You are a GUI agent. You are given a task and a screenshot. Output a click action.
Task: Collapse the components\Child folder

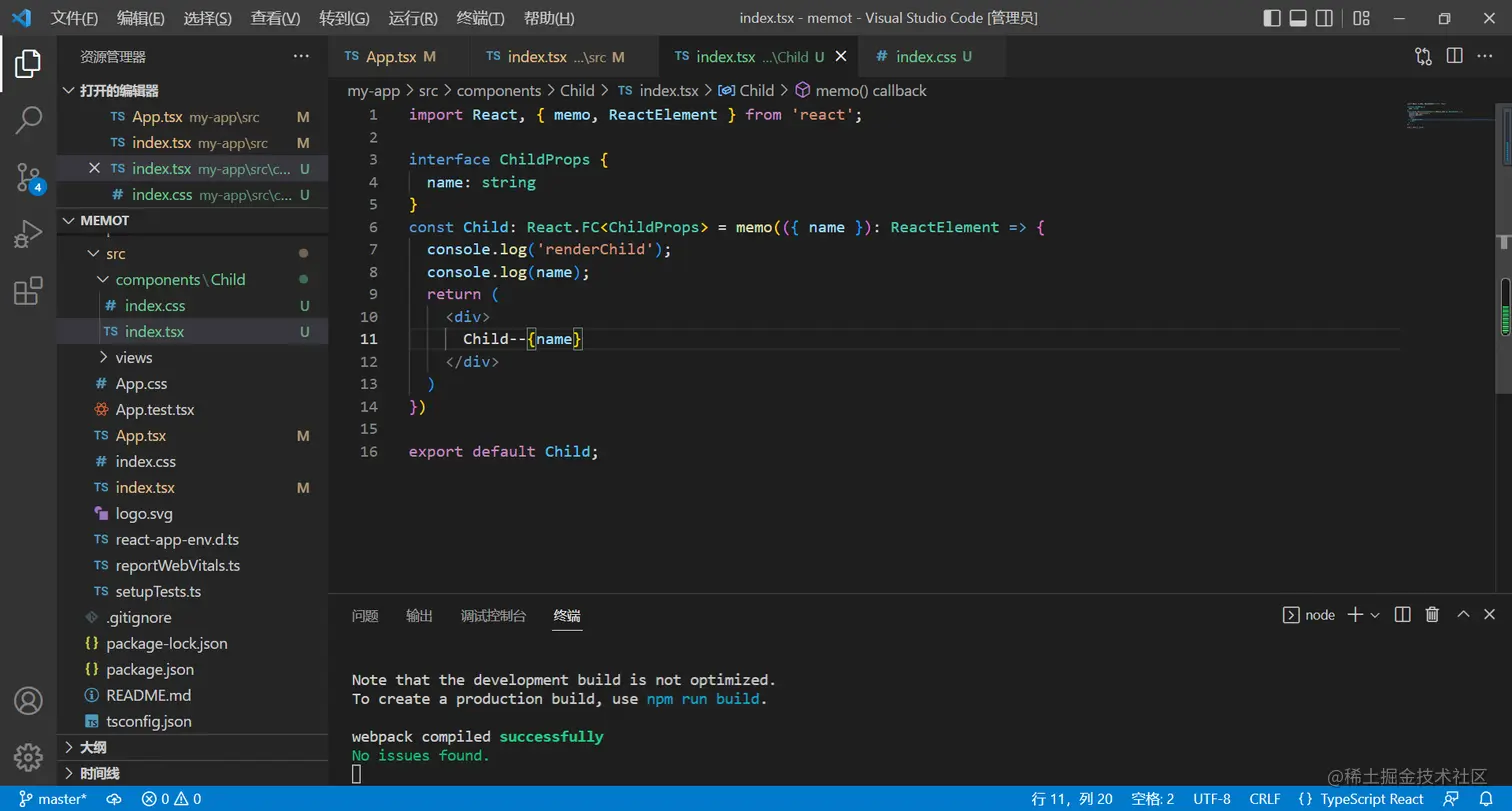(x=192, y=280)
